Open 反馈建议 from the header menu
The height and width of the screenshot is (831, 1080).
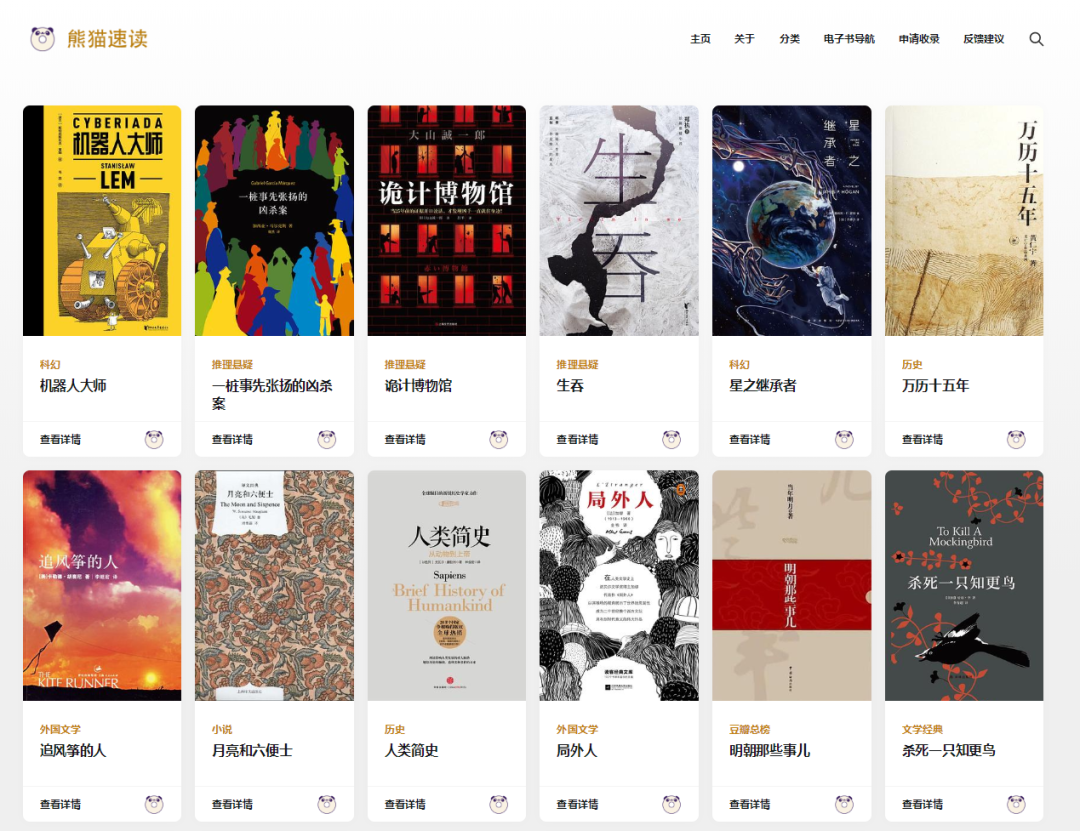984,39
